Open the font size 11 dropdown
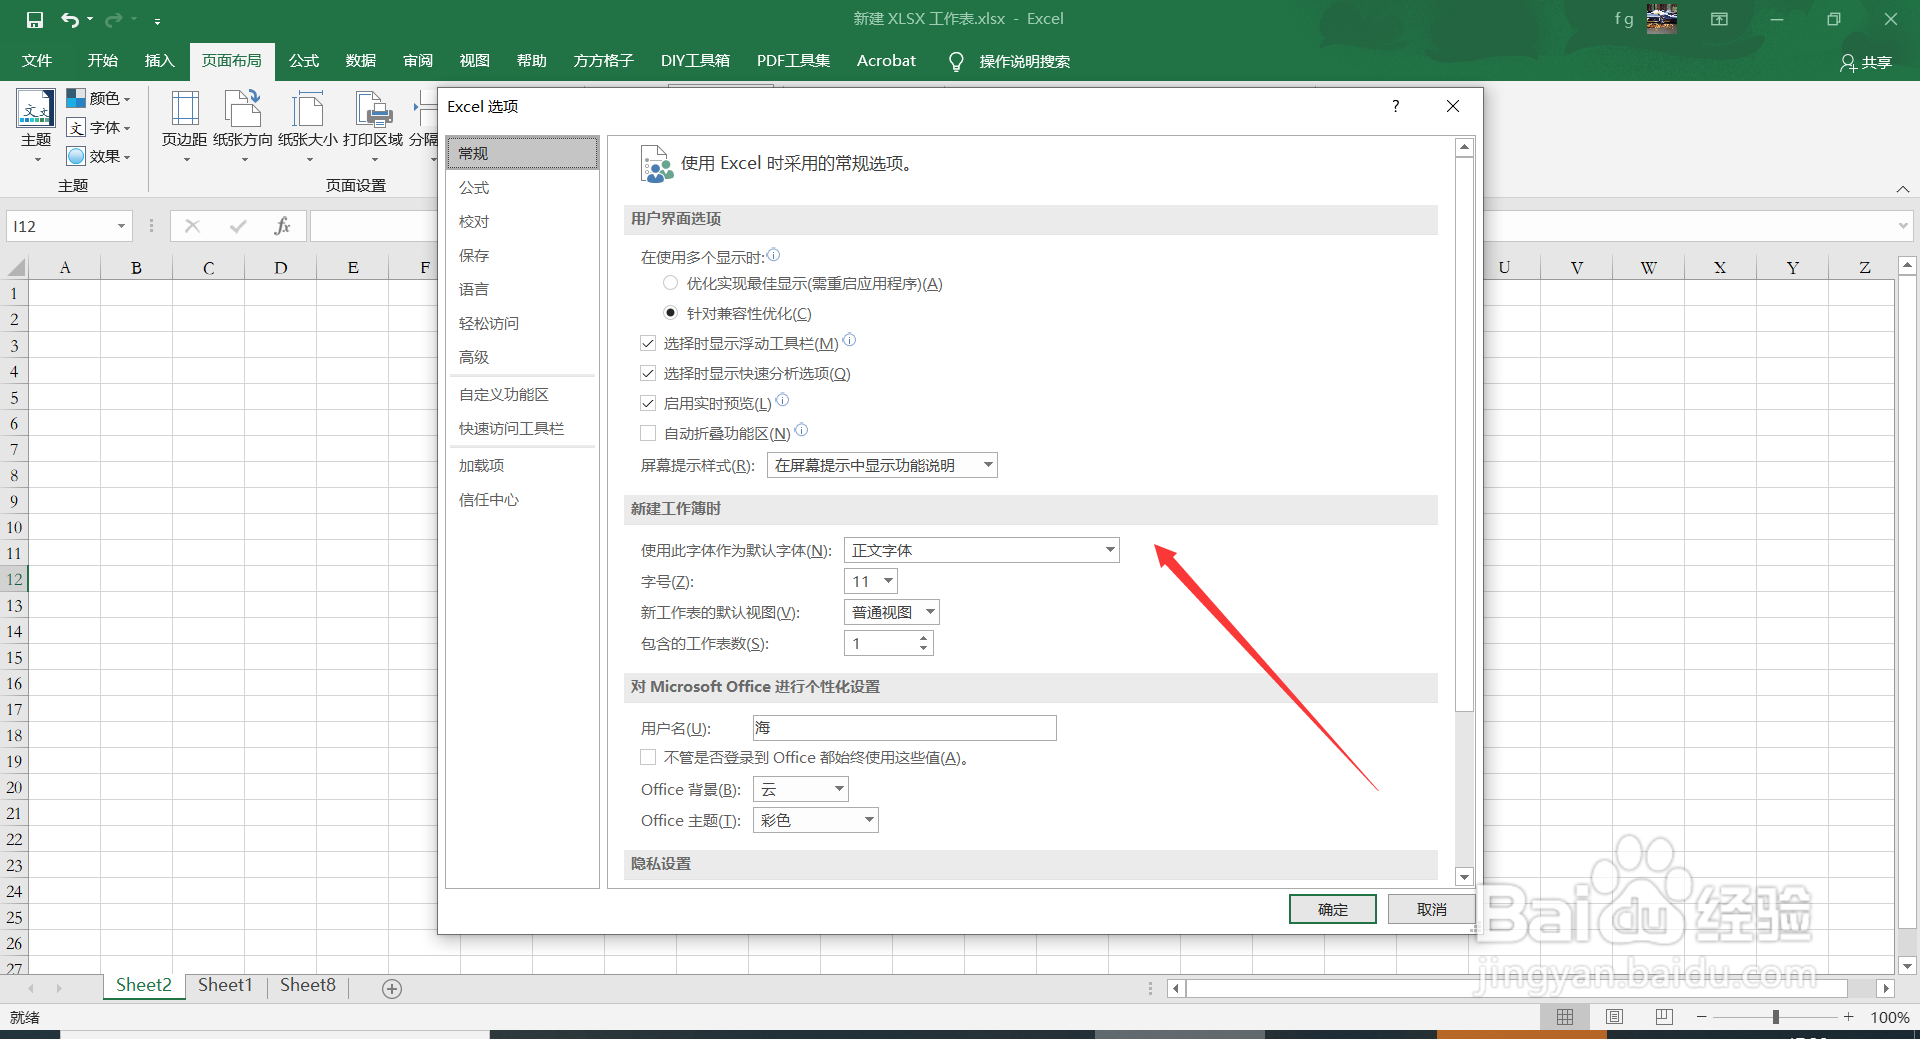This screenshot has height=1039, width=1920. [871, 581]
